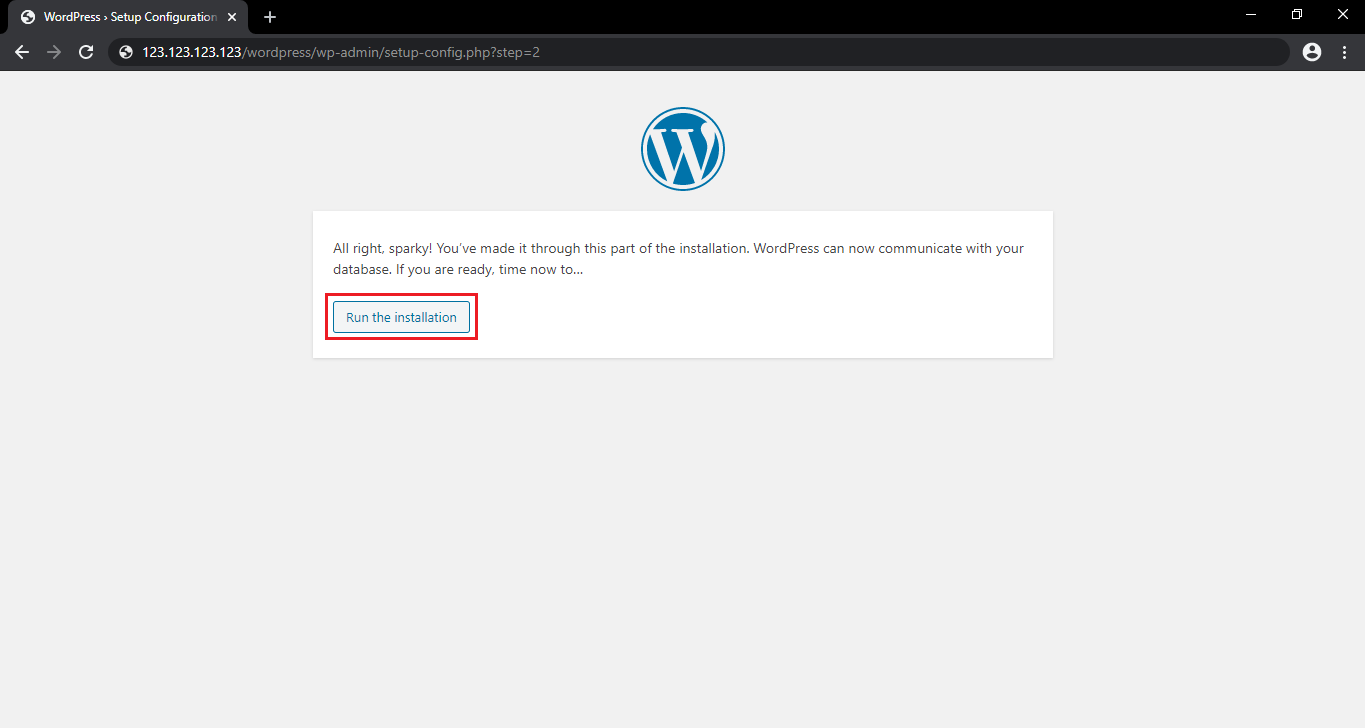Select the WordPress Setup Configuration tab
The width and height of the screenshot is (1365, 728).
127,17
